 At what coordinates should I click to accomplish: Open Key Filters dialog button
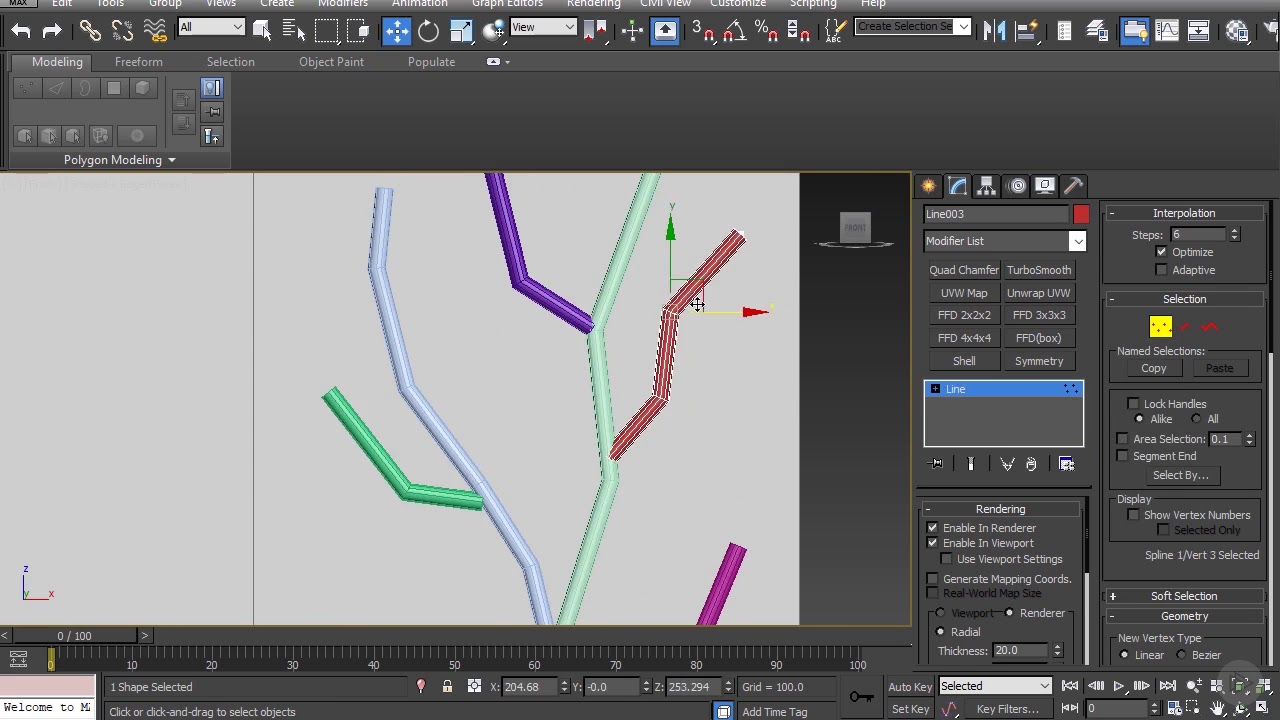pos(1008,709)
